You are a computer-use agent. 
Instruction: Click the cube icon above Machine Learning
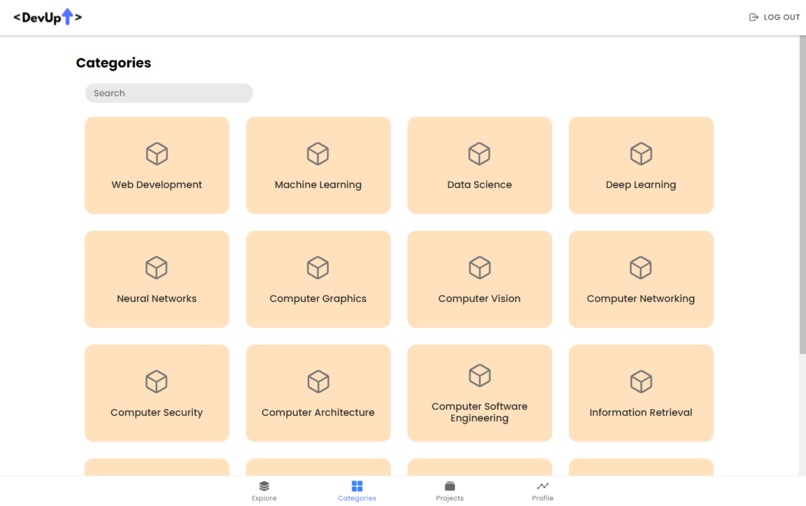pos(318,154)
